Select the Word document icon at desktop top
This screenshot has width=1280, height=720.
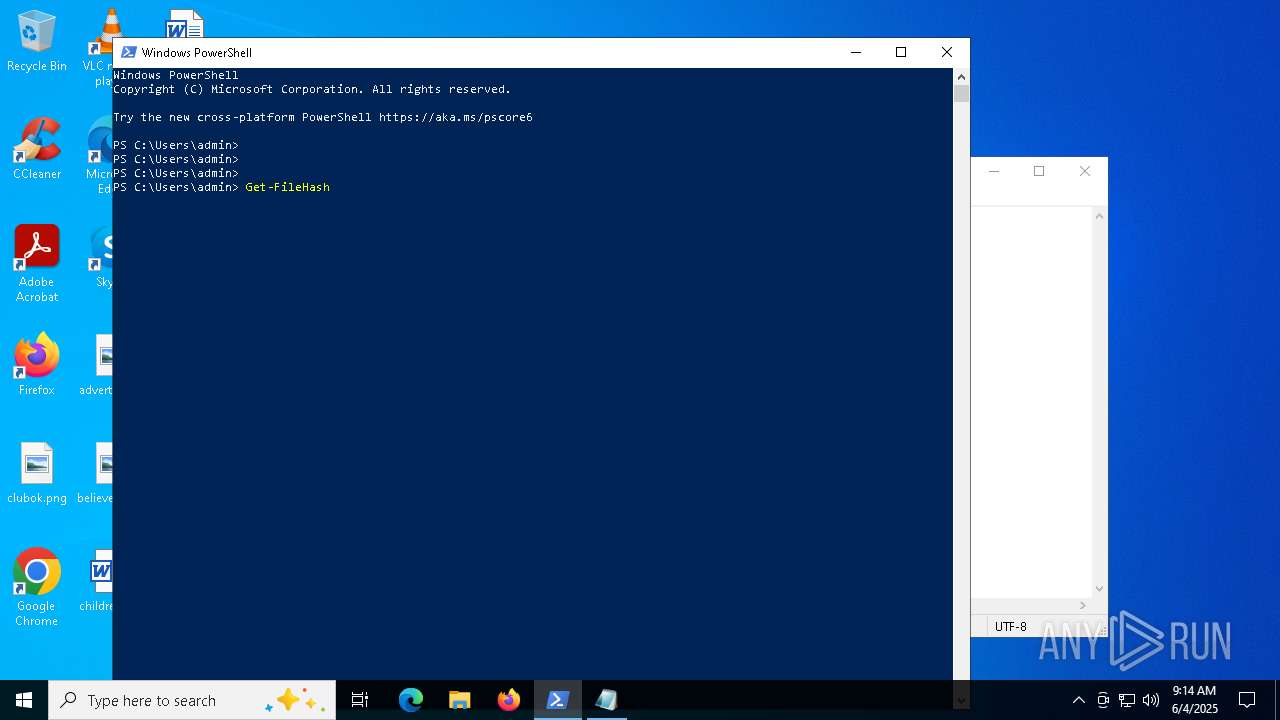tap(185, 24)
